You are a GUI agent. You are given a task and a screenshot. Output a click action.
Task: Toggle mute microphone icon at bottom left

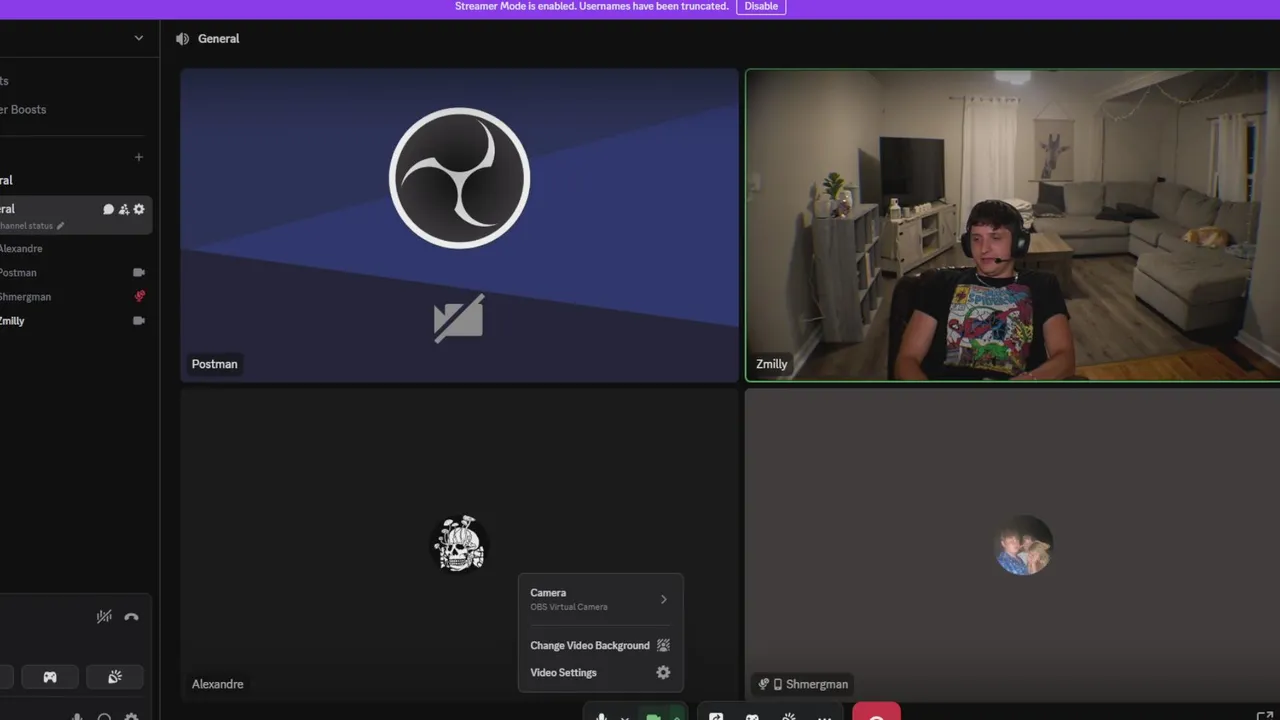click(x=77, y=716)
